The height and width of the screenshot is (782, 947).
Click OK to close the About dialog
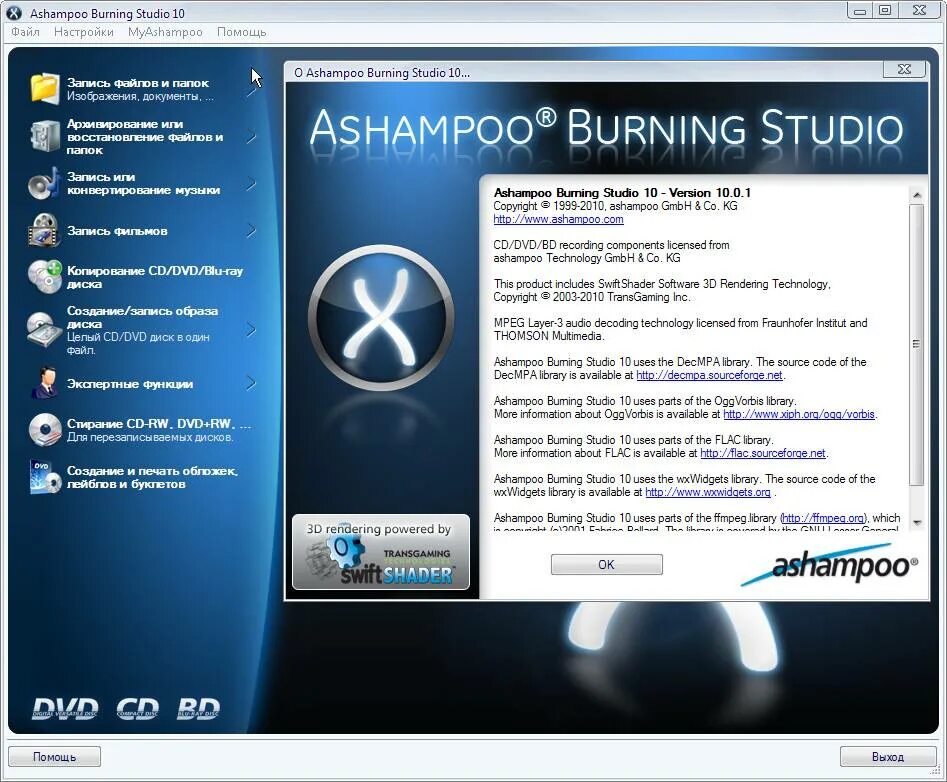point(606,565)
